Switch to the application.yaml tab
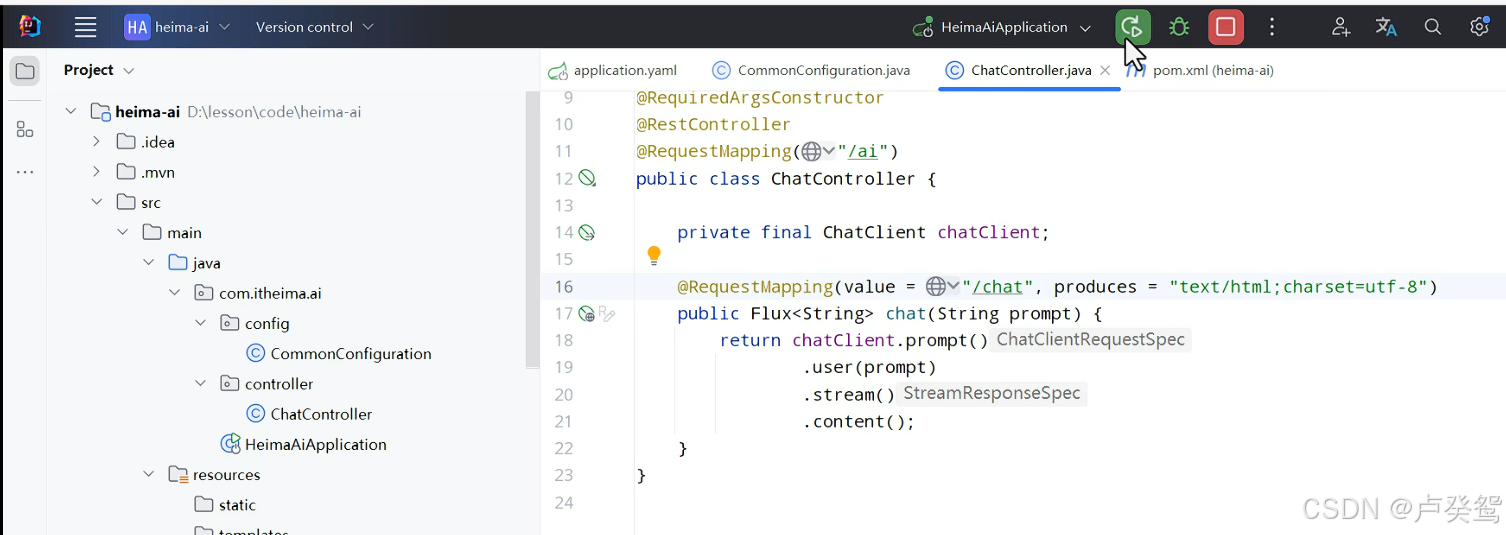Image resolution: width=1506 pixels, height=535 pixels. pyautogui.click(x=613, y=70)
